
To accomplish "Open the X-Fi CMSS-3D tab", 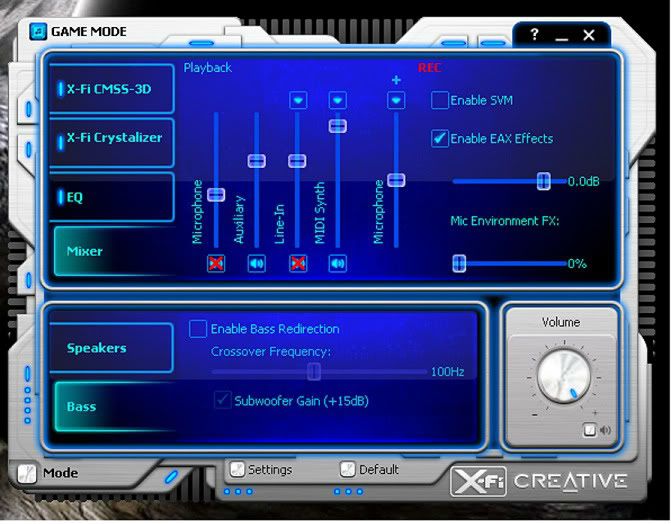I will coord(112,89).
